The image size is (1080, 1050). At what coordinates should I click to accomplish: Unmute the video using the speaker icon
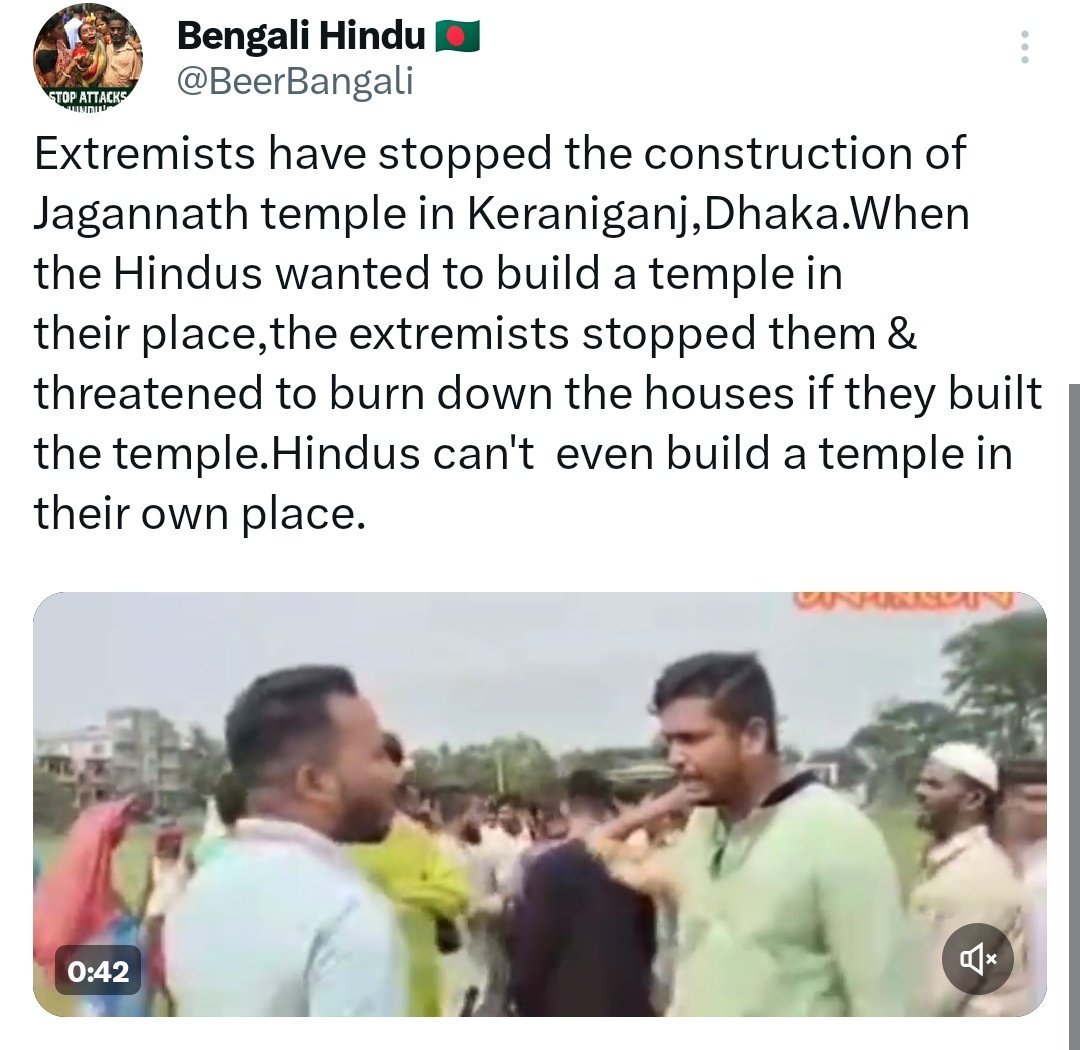pyautogui.click(x=977, y=958)
